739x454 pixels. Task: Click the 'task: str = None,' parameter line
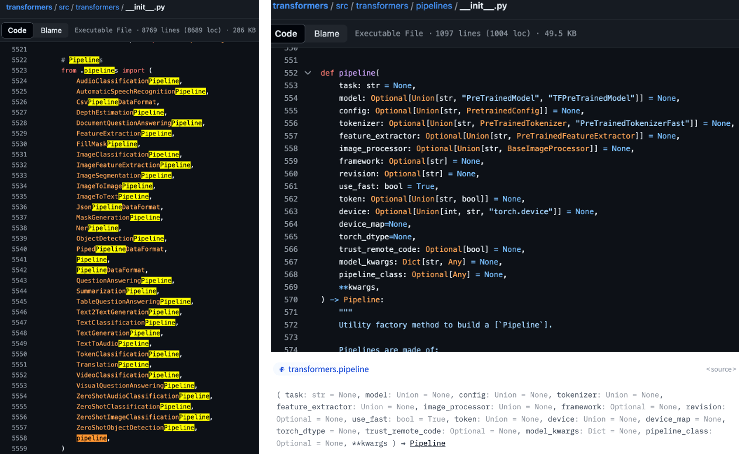[377, 85]
